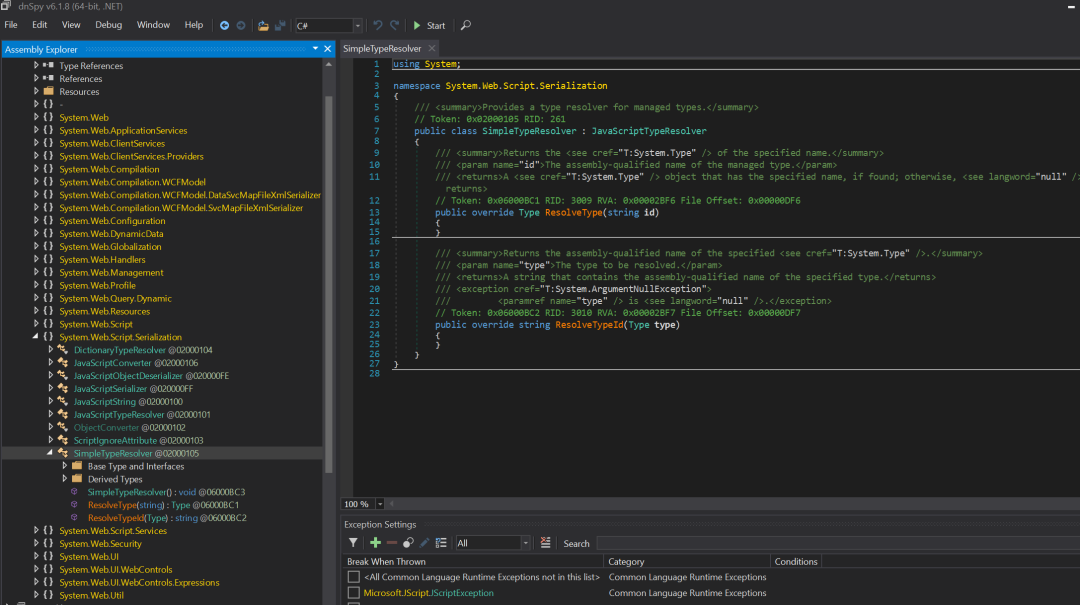Click the Restore Default Exceptions icon
1080x605 pixels.
pos(408,543)
